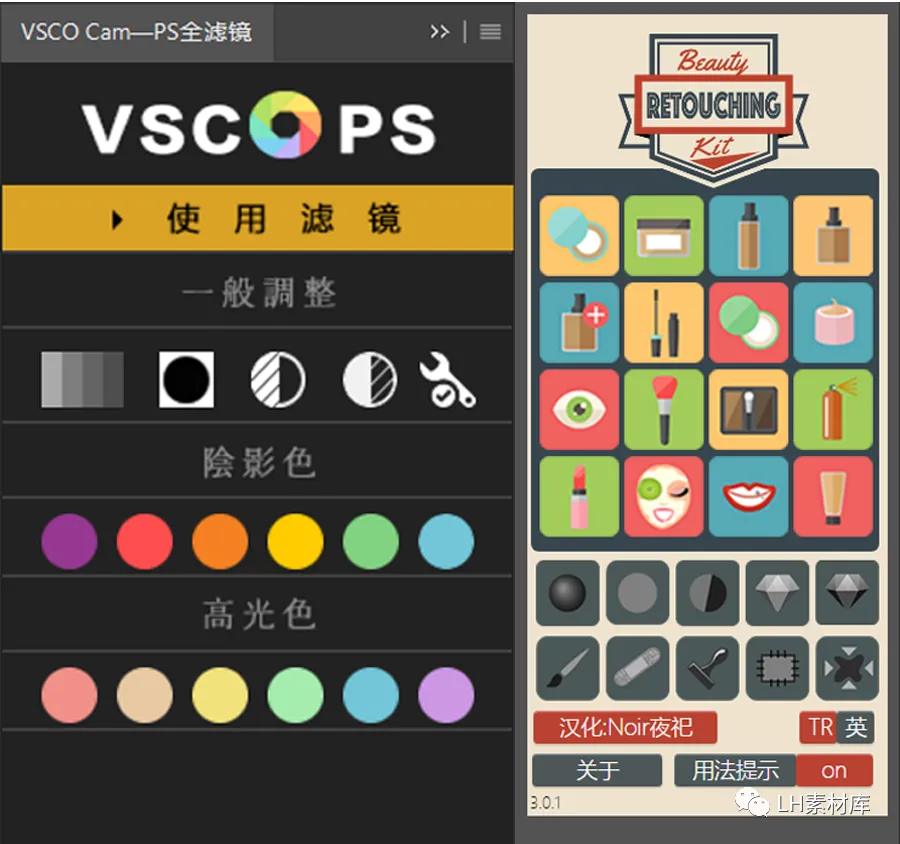Click the wrench with checkmark icon
This screenshot has height=844, width=900.
447,380
